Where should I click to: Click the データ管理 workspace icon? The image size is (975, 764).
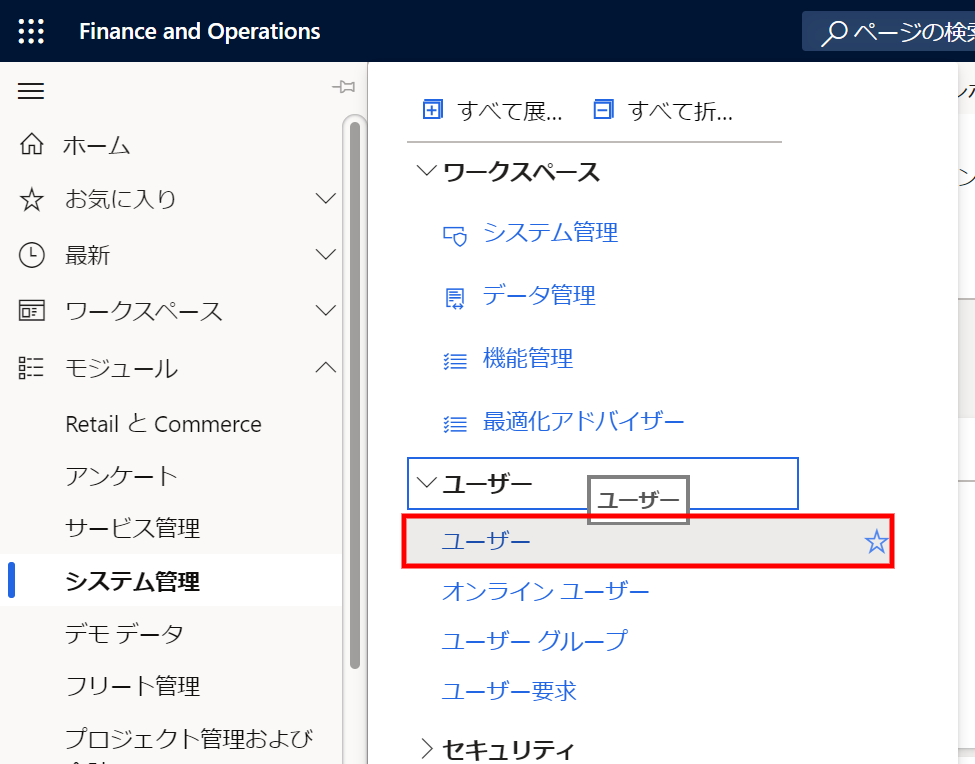point(455,298)
